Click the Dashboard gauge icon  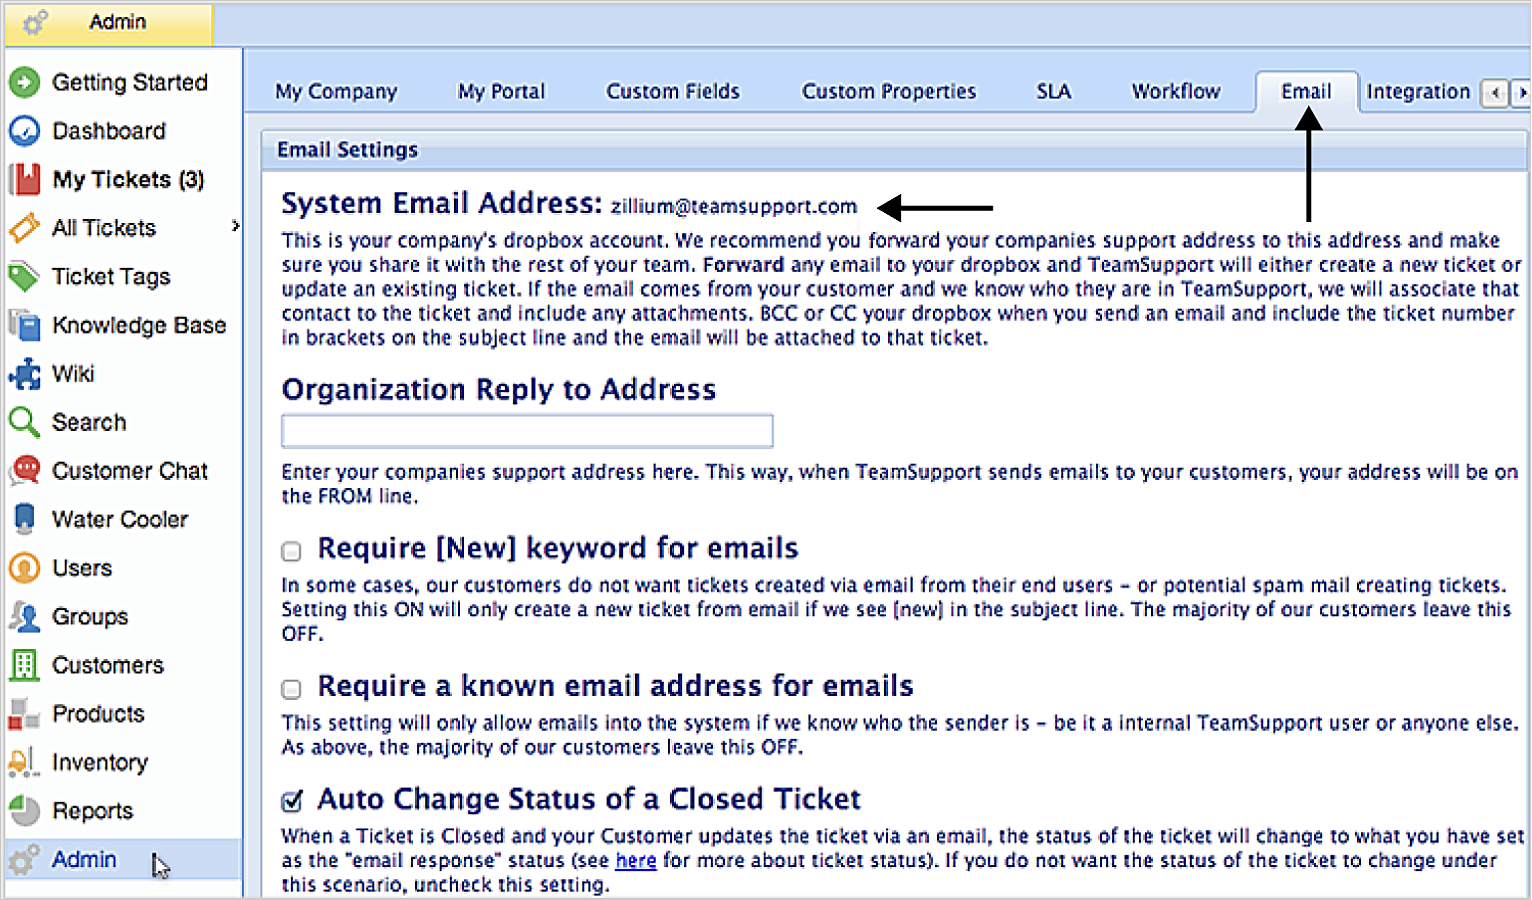[24, 131]
